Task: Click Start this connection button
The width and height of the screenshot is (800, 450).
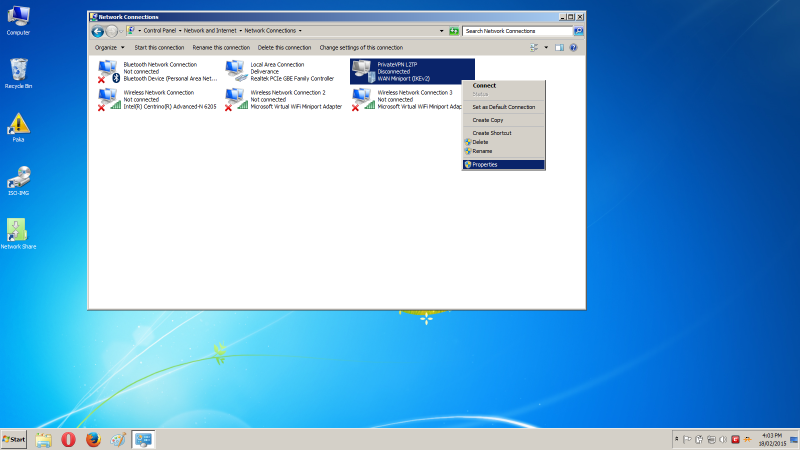Action: [159, 47]
